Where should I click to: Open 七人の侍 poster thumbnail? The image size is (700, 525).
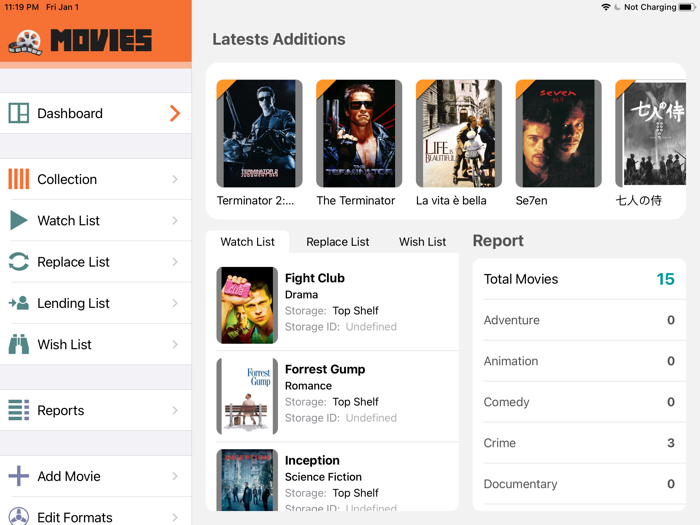(650, 133)
